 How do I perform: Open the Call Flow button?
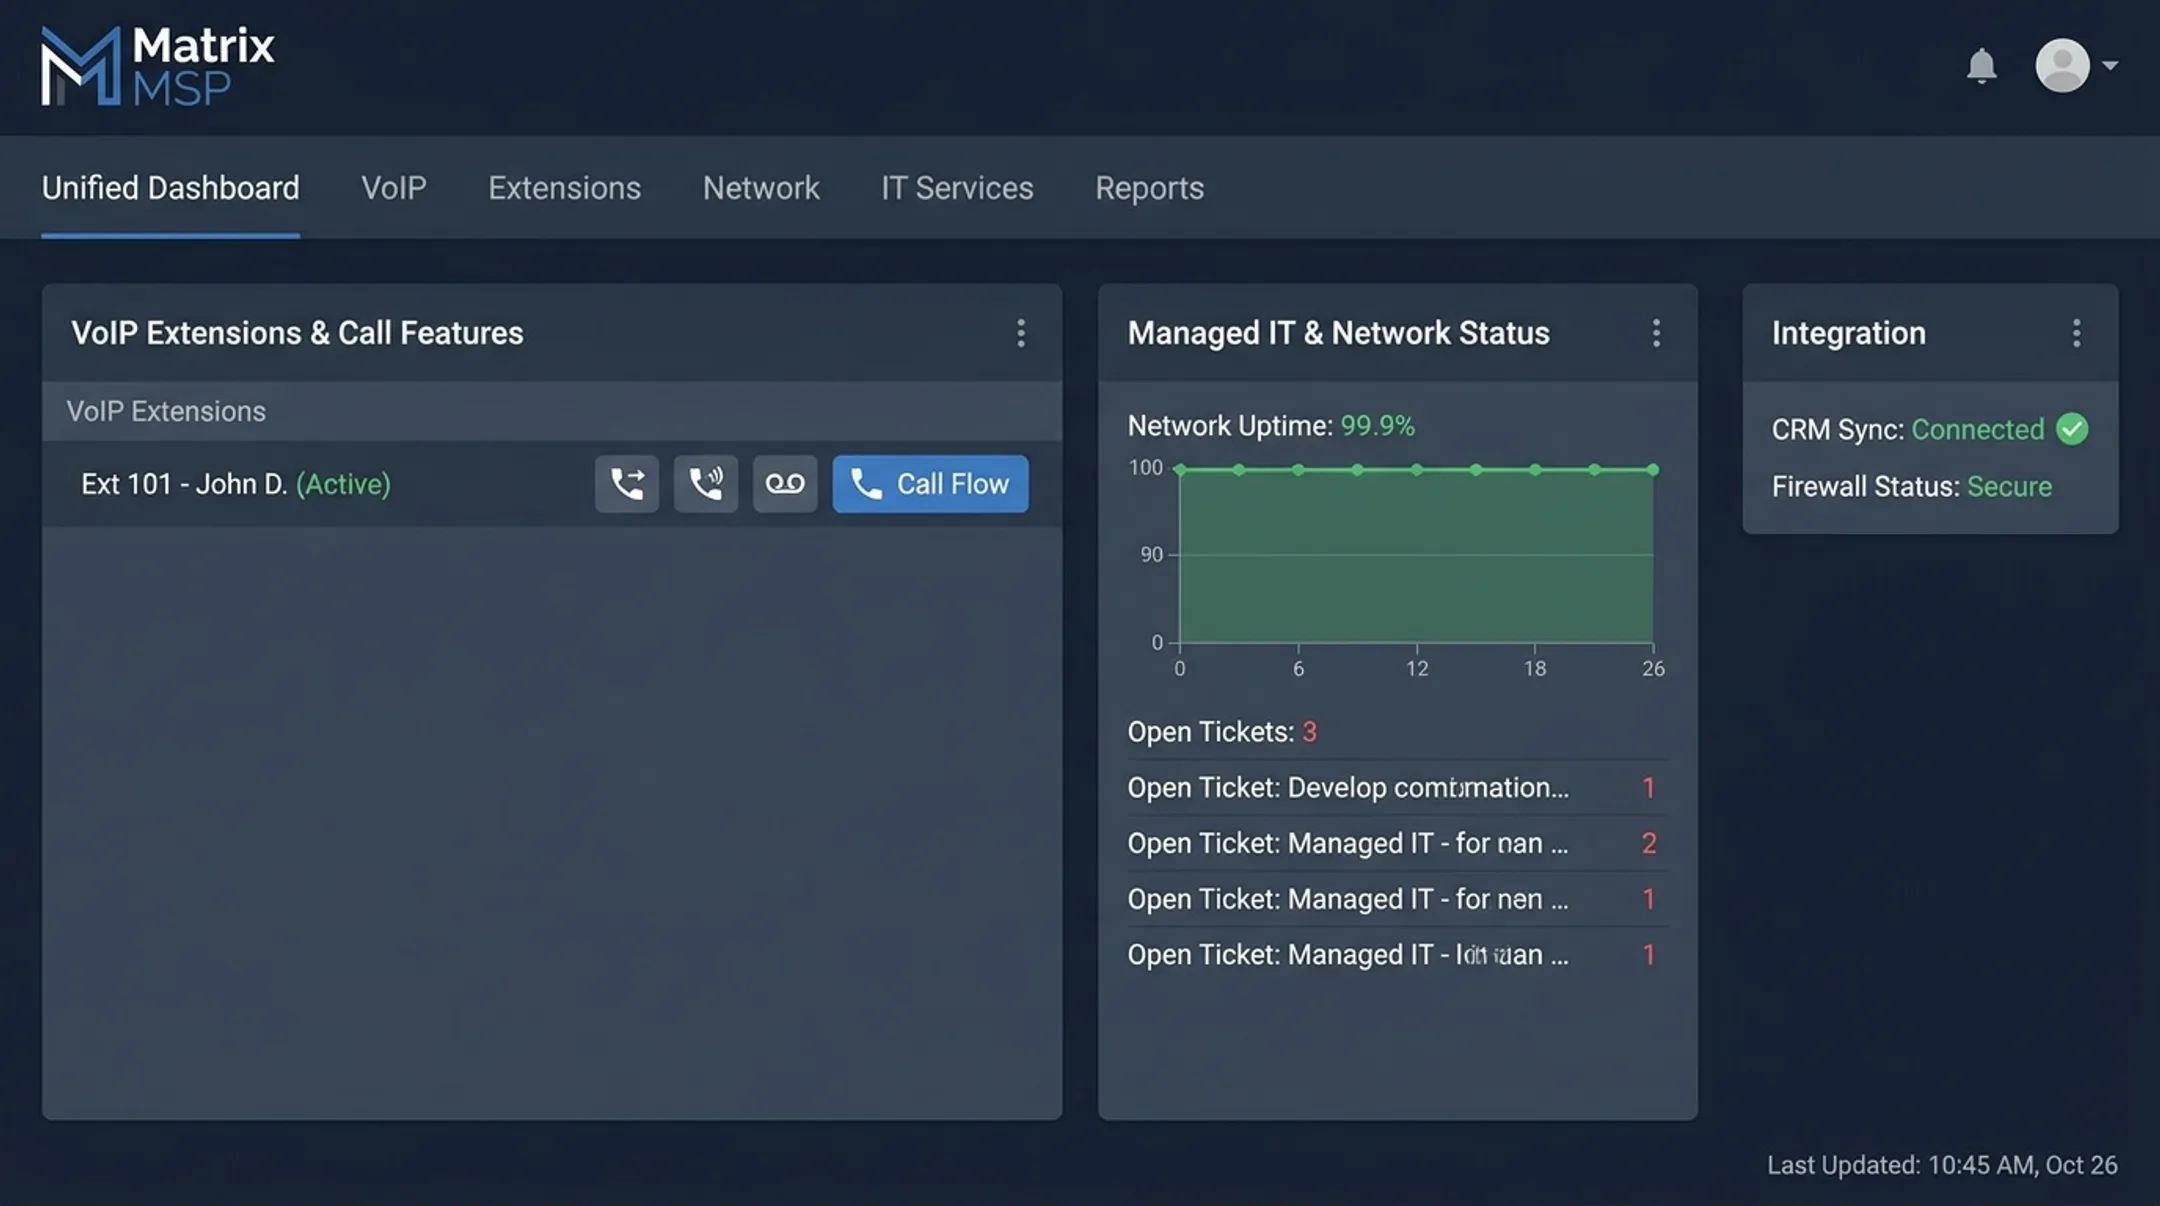tap(930, 484)
